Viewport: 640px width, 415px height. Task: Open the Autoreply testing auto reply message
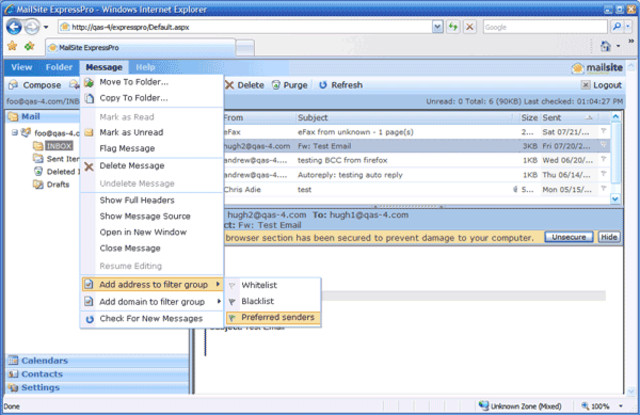pyautogui.click(x=416, y=175)
